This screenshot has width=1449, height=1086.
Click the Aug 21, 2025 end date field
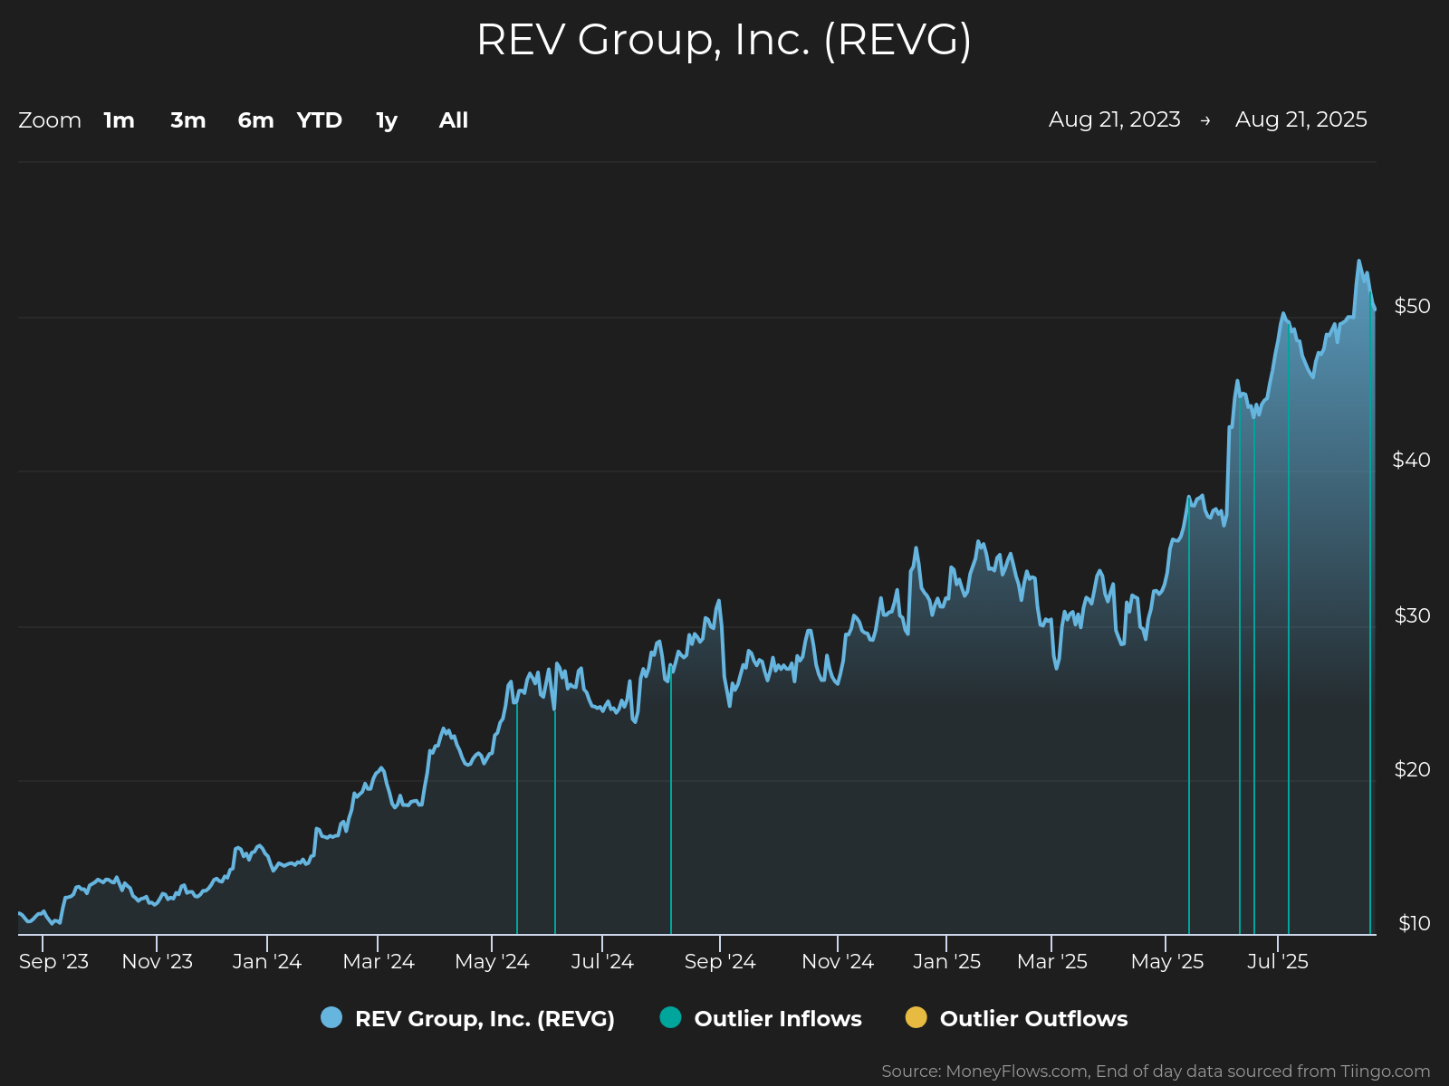[1301, 120]
